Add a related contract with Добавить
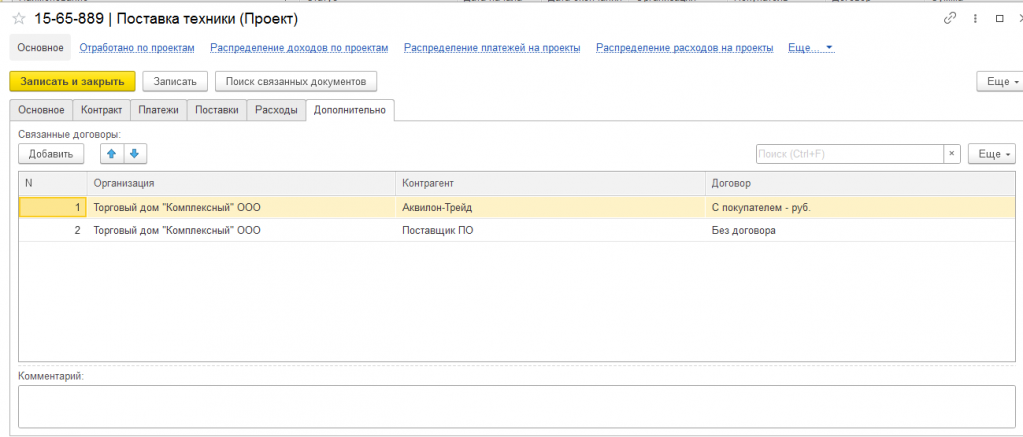The width and height of the screenshot is (1023, 437). click(x=51, y=154)
